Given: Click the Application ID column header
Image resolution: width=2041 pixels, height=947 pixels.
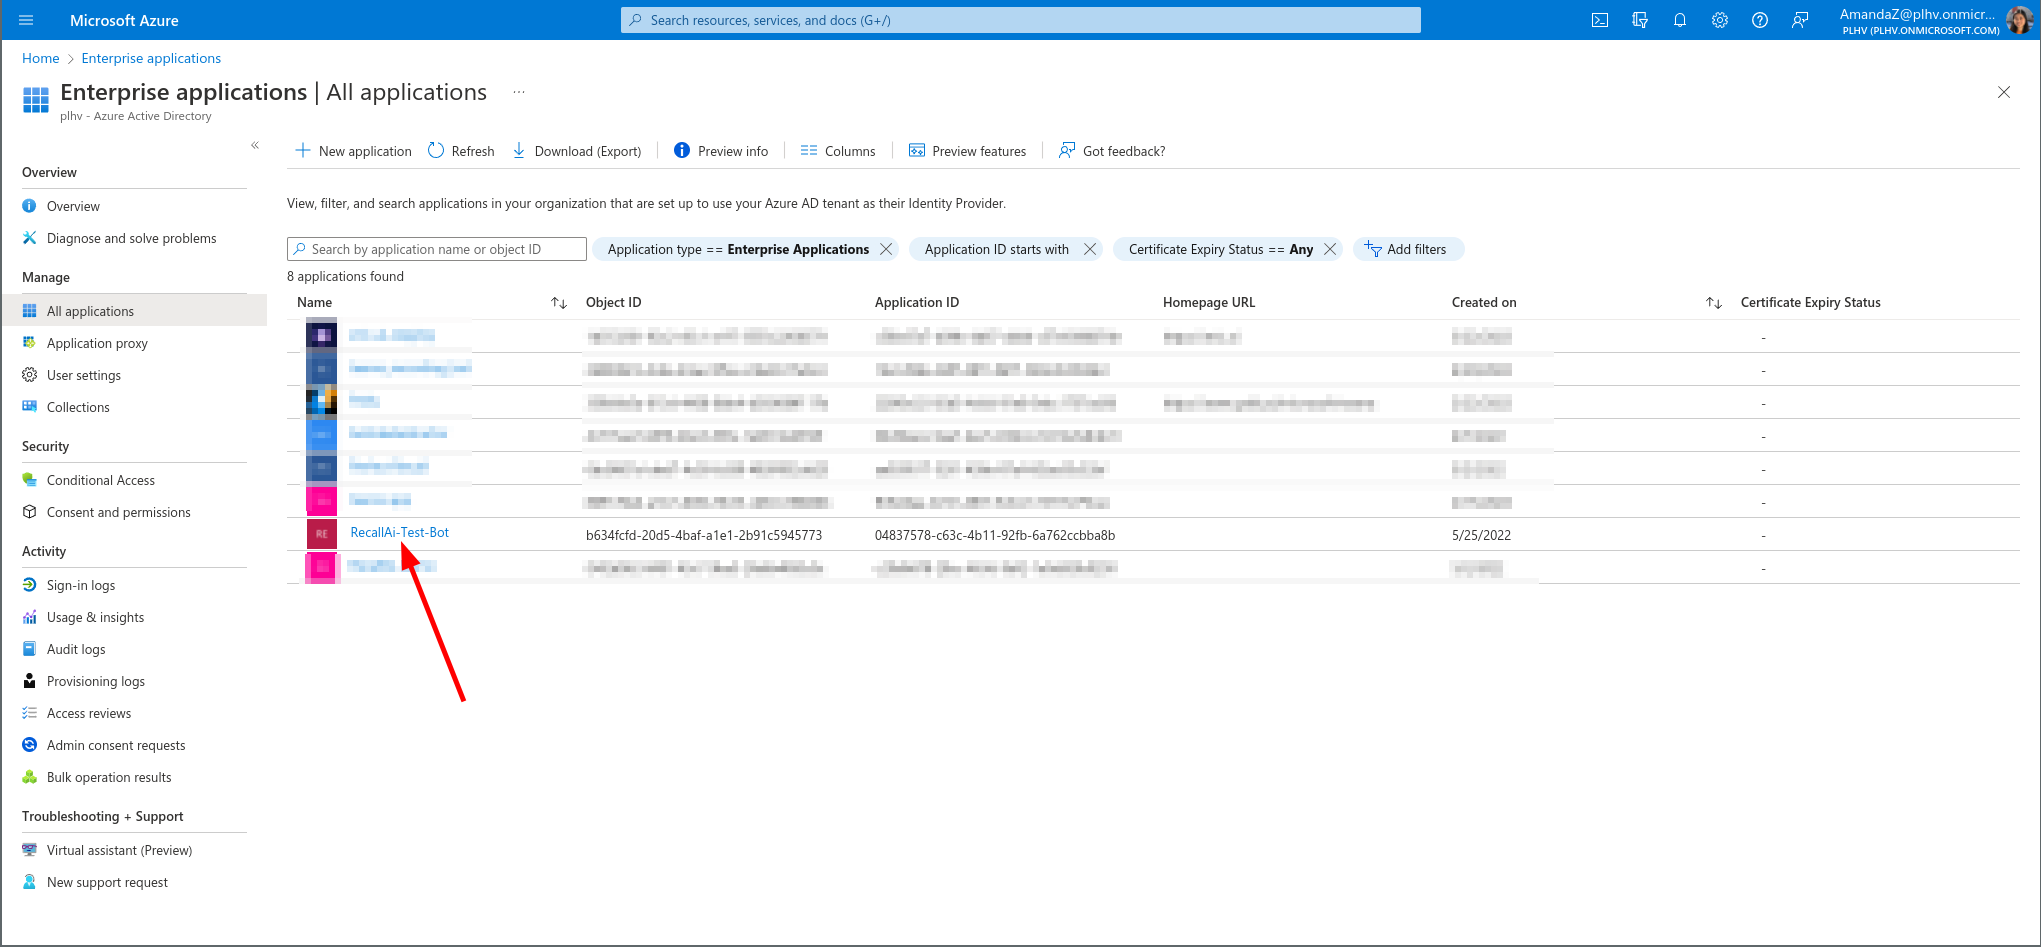Looking at the screenshot, I should tap(917, 302).
